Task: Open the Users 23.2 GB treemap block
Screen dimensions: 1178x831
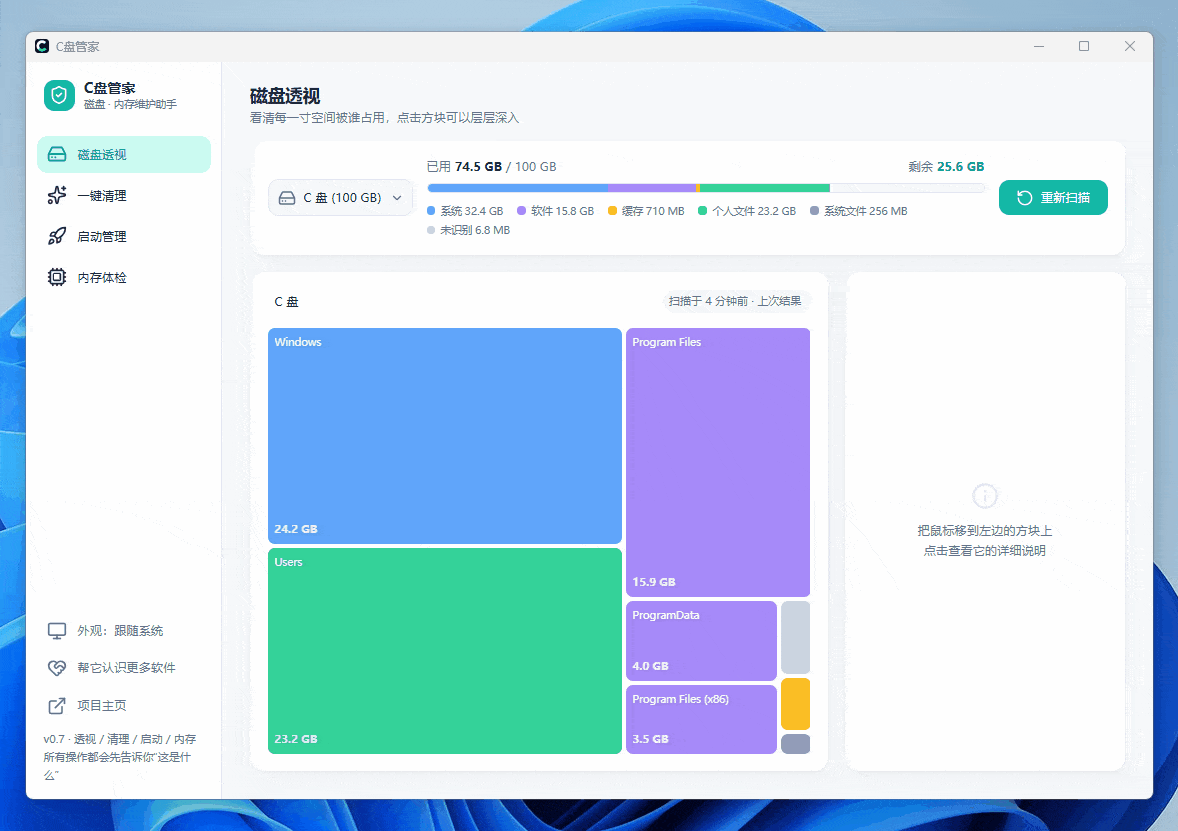Action: (x=445, y=651)
